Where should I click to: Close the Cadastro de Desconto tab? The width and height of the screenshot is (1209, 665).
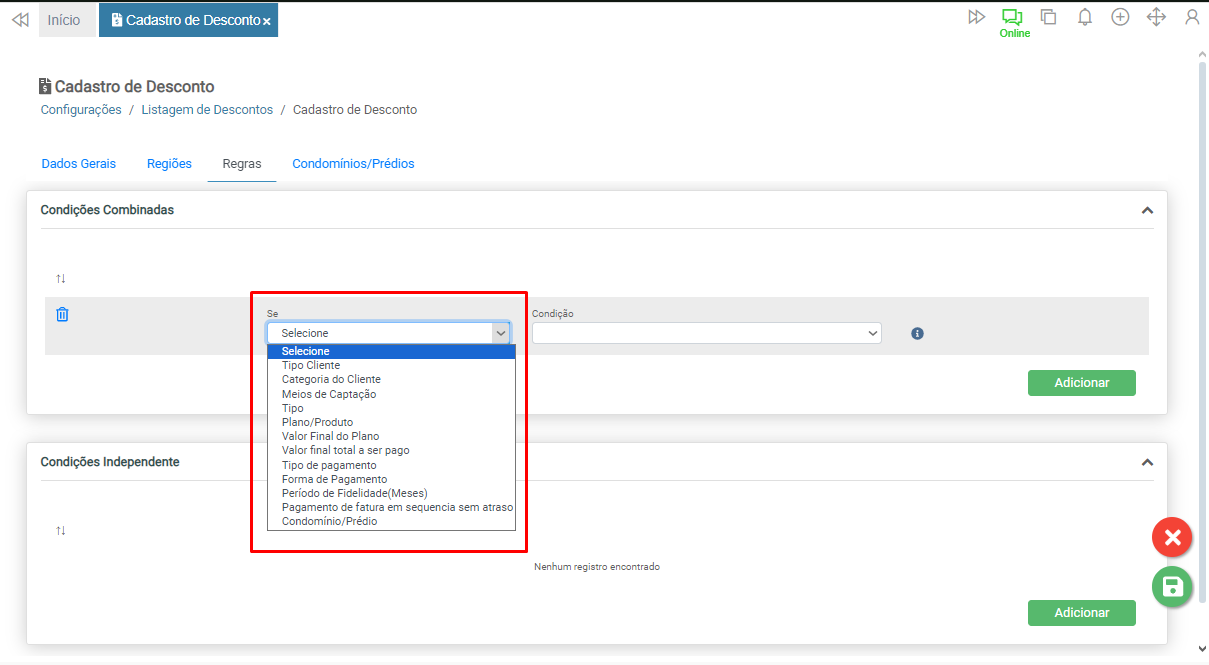click(x=267, y=21)
